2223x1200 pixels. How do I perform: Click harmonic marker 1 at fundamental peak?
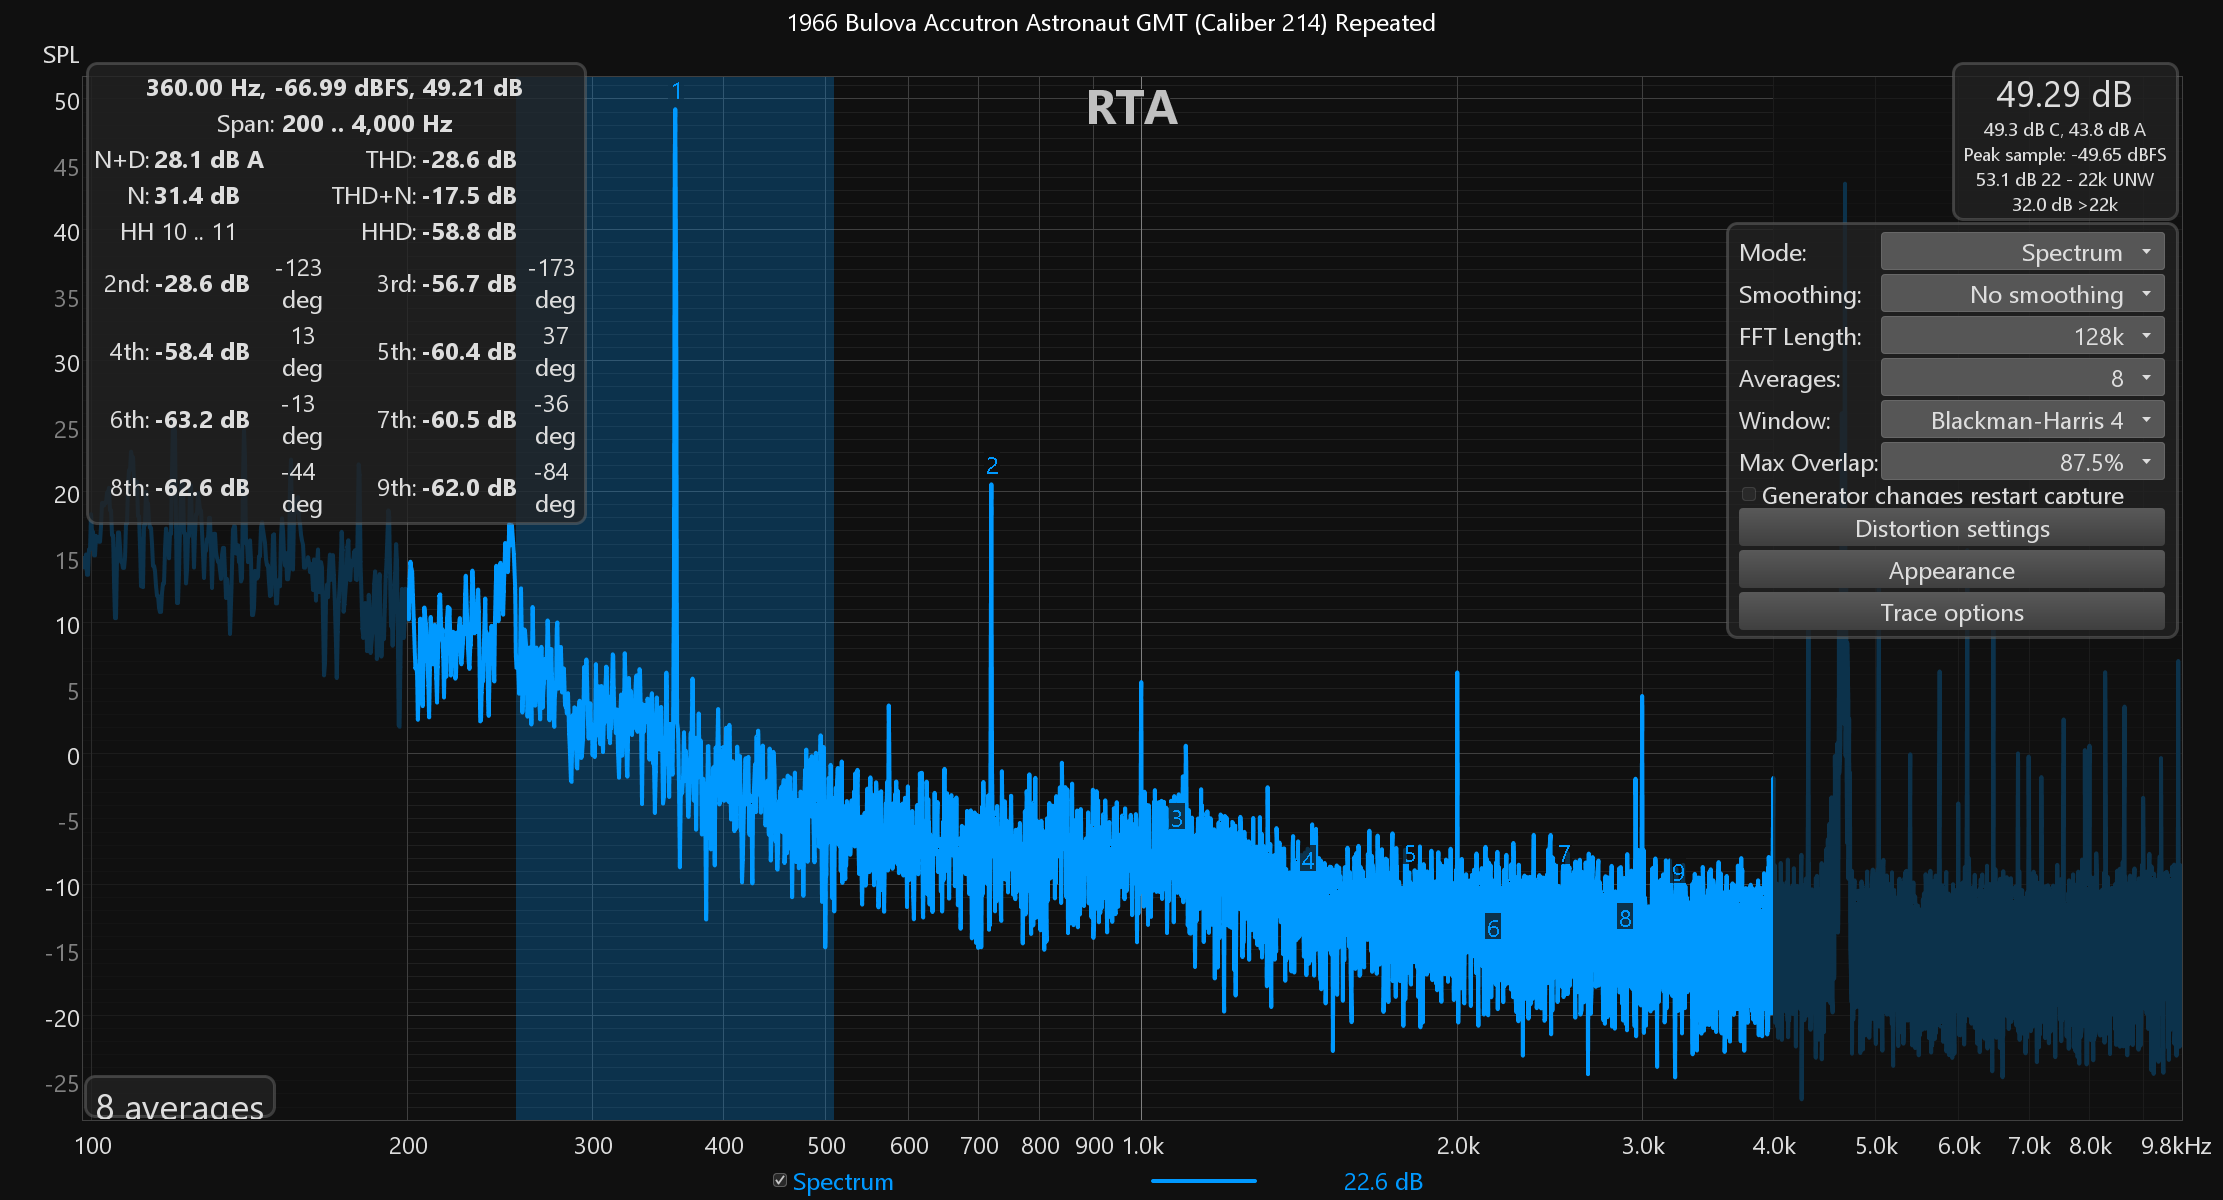coord(676,91)
